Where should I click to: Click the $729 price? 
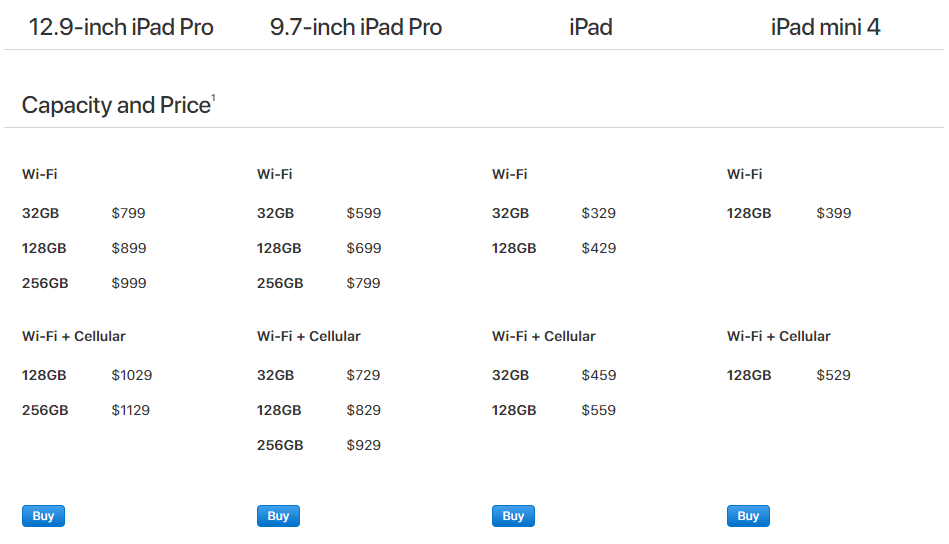363,375
